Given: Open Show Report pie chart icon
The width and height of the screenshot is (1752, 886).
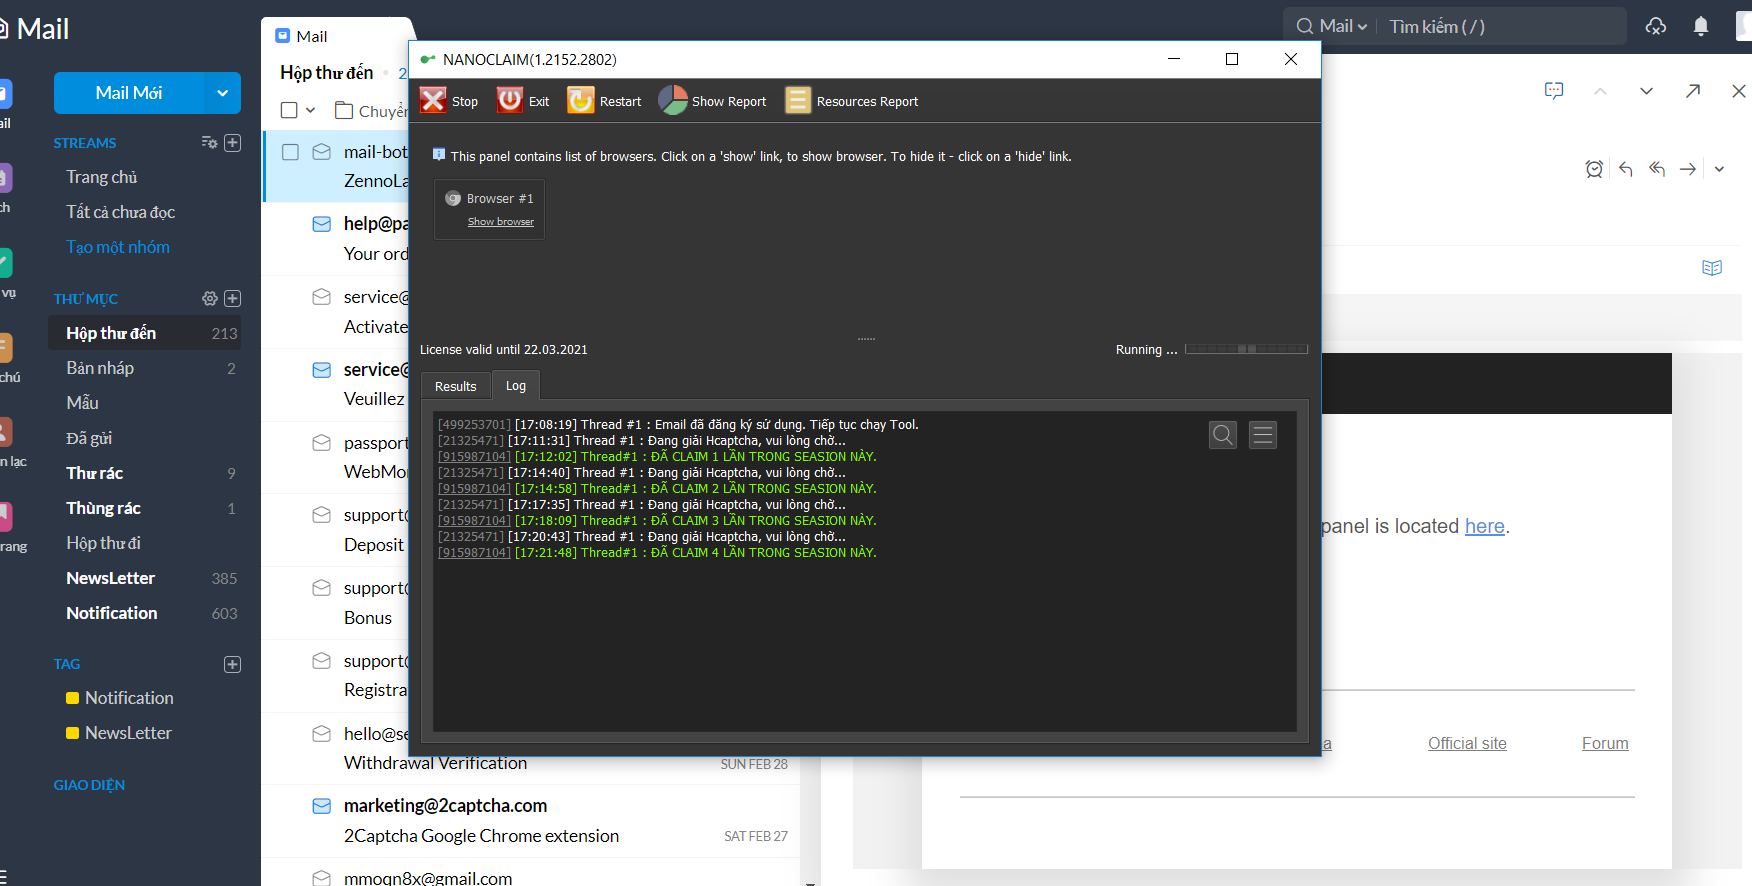Looking at the screenshot, I should (673, 100).
